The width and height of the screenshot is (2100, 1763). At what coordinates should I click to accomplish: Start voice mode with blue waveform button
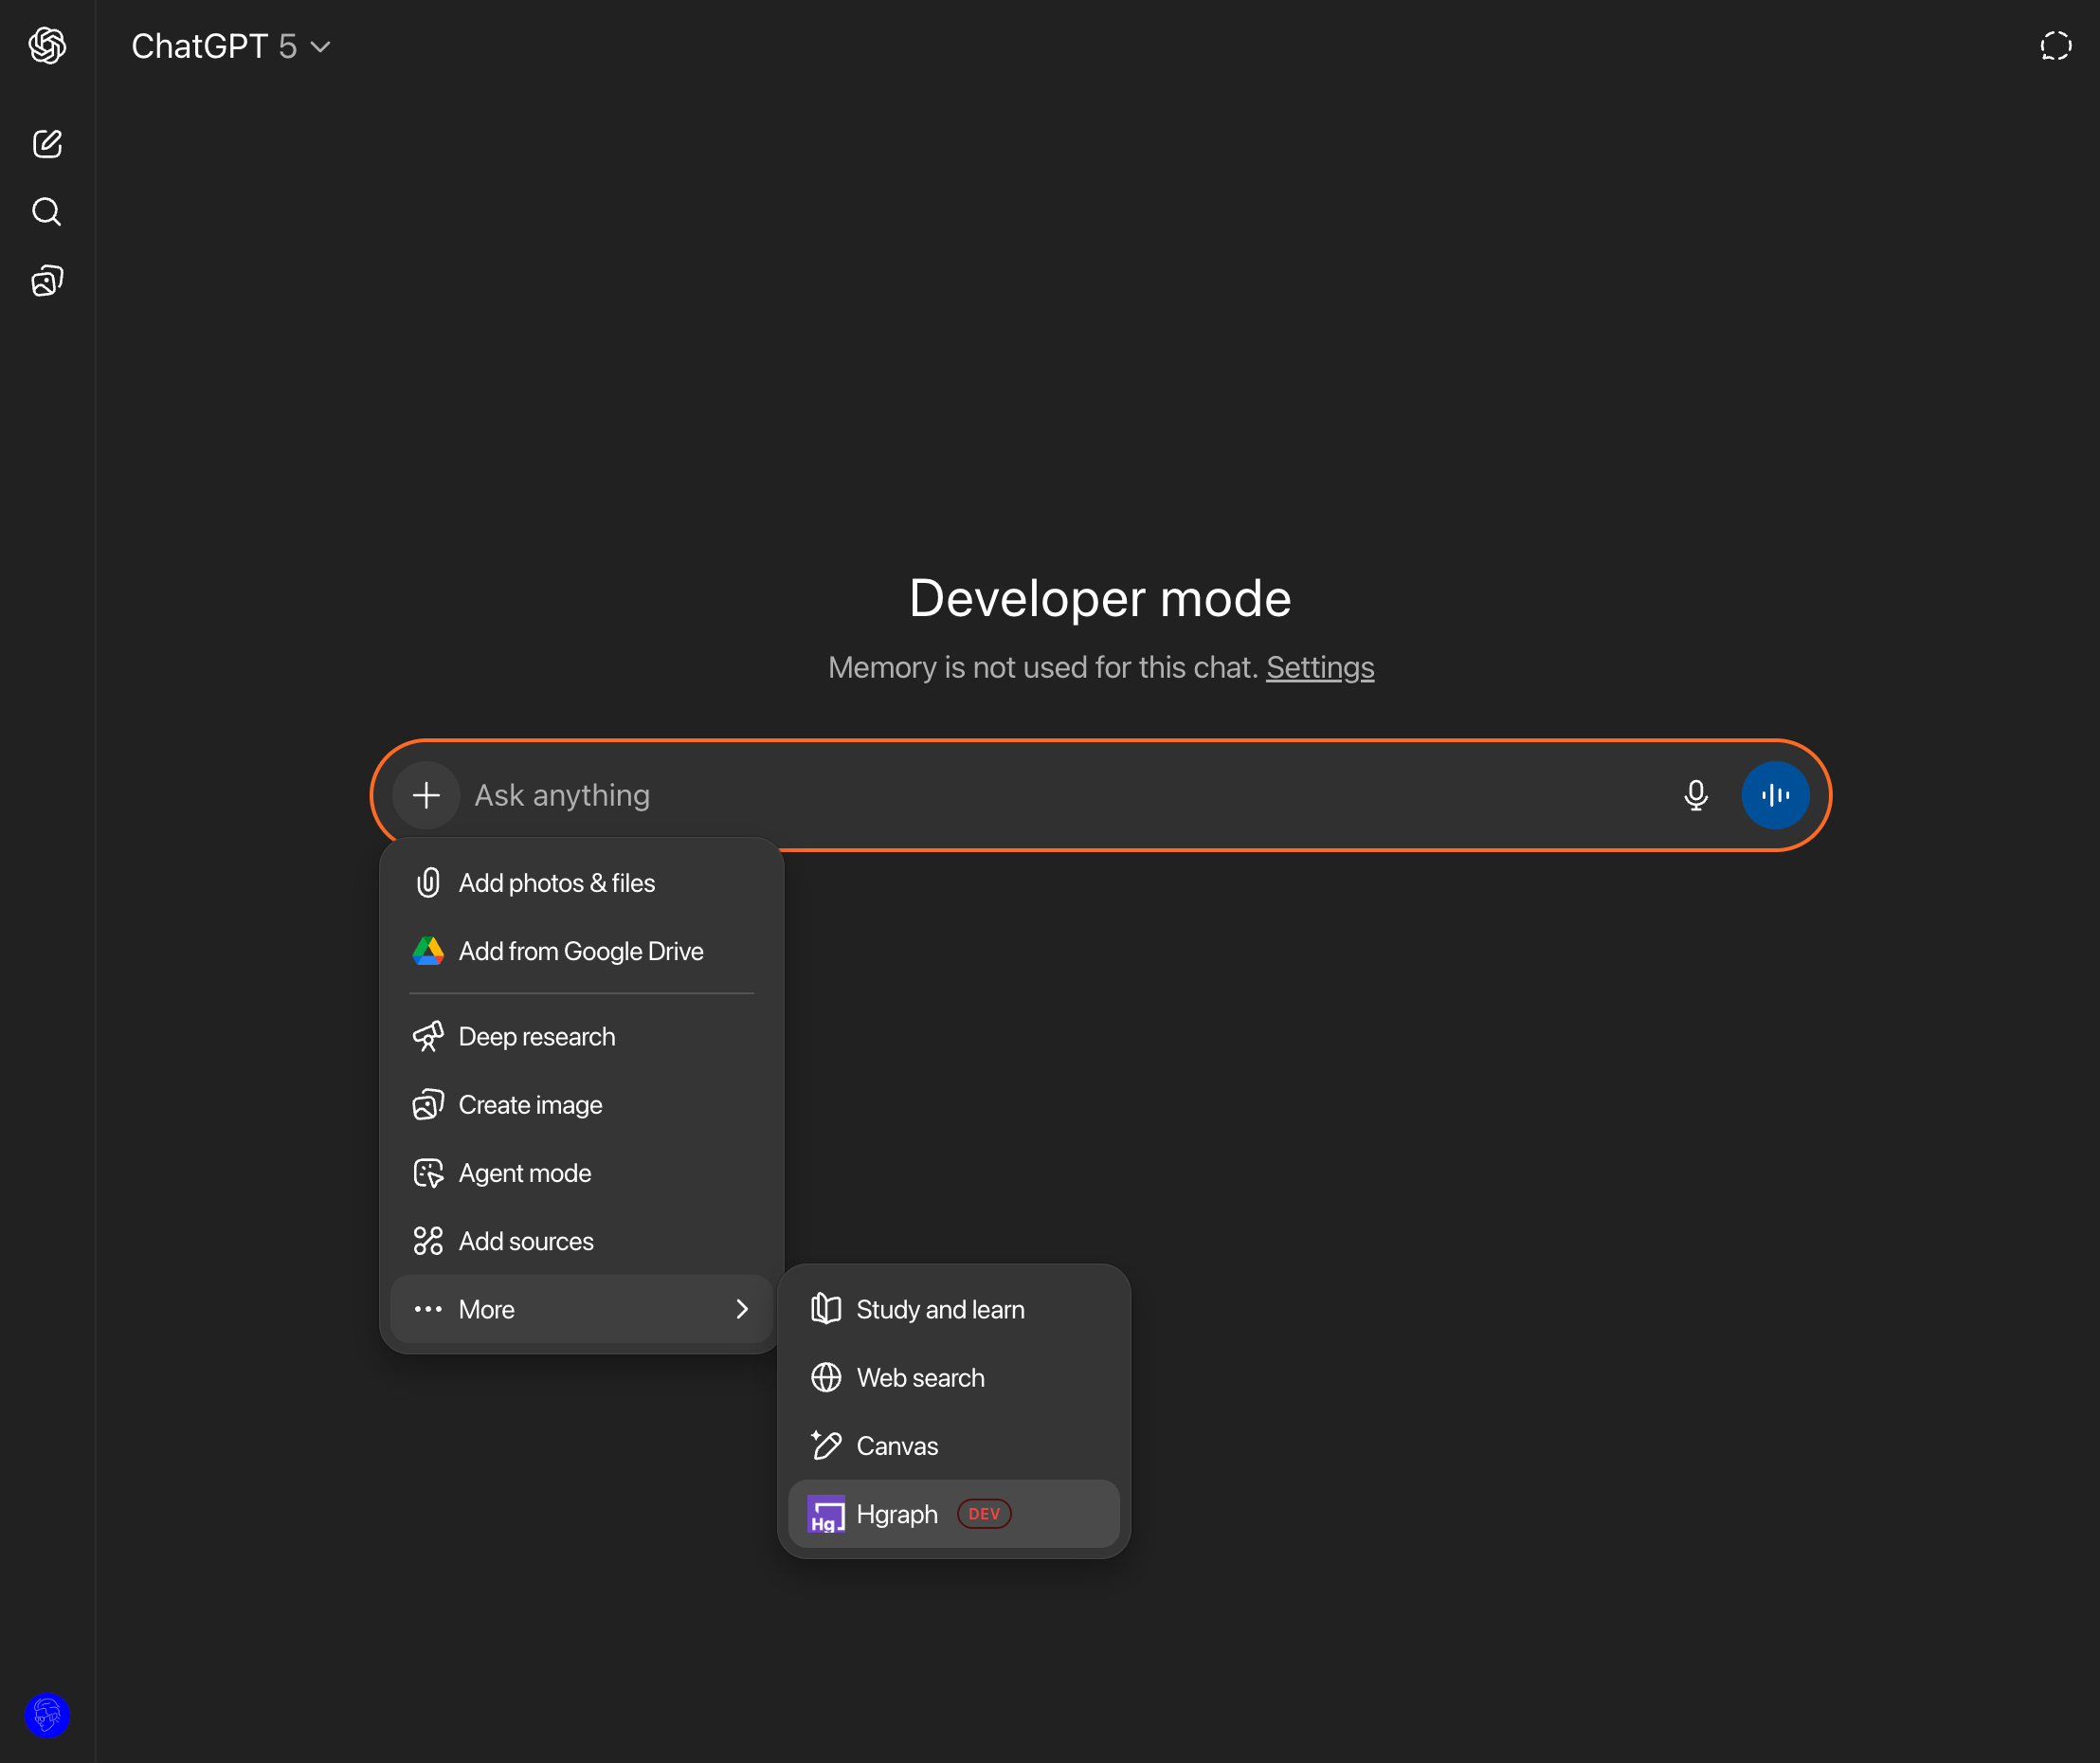tap(1774, 795)
